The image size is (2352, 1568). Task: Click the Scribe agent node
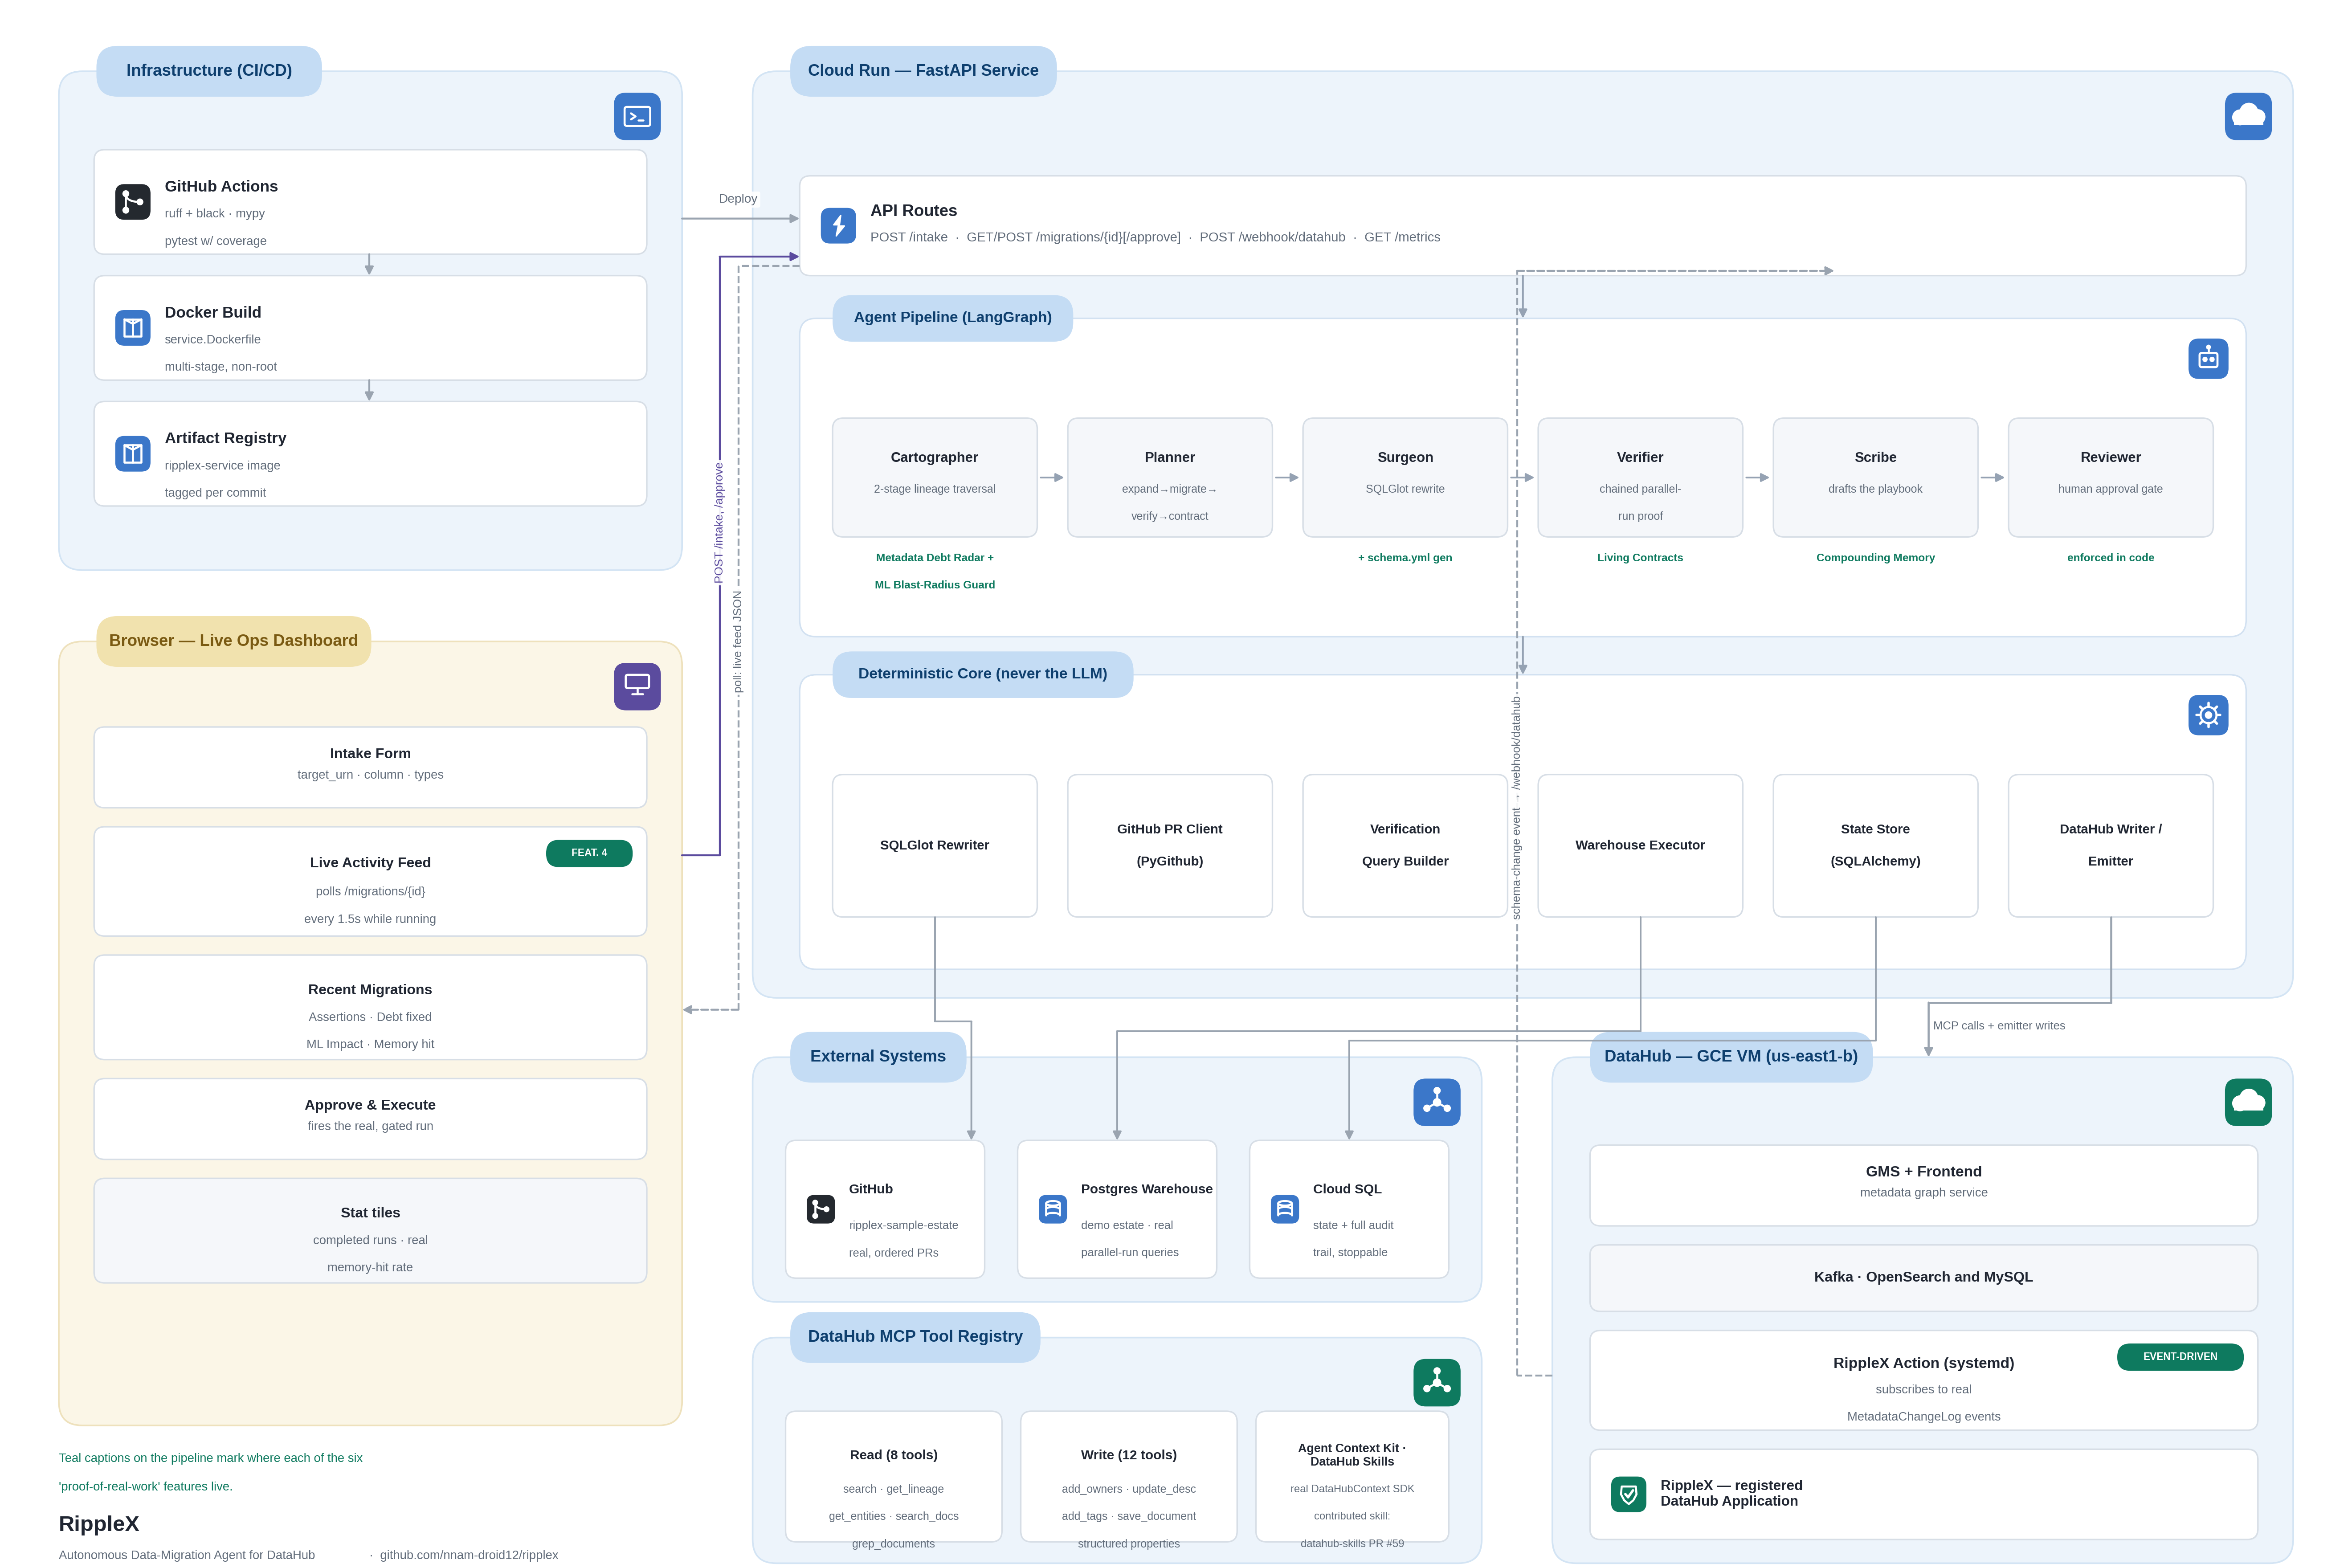[1876, 478]
